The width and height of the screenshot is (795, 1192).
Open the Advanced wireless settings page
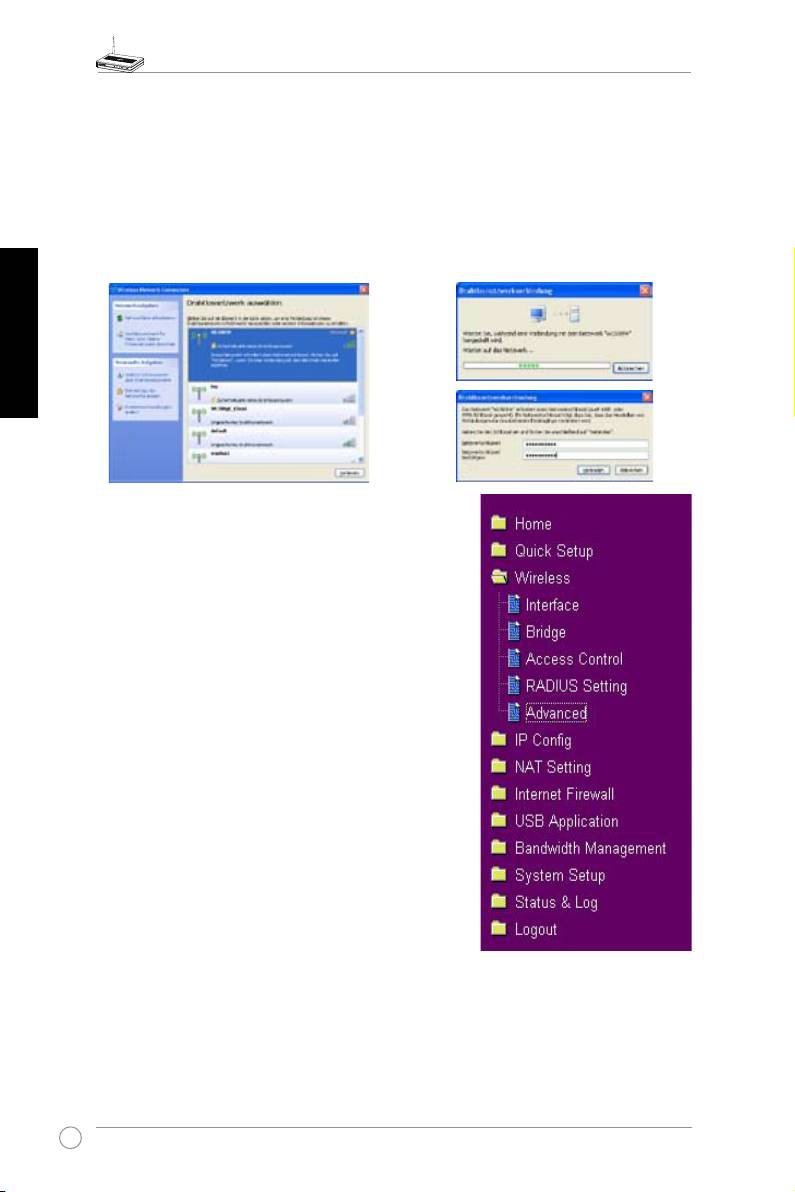coord(556,713)
